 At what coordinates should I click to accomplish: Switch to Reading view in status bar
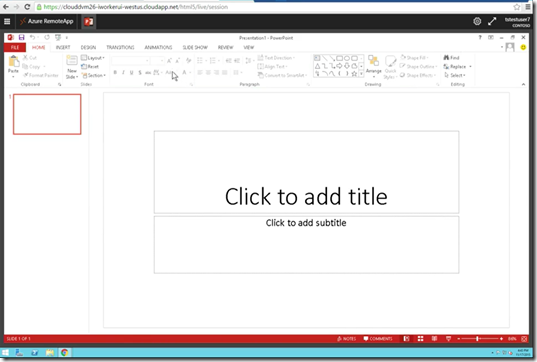[x=434, y=339]
